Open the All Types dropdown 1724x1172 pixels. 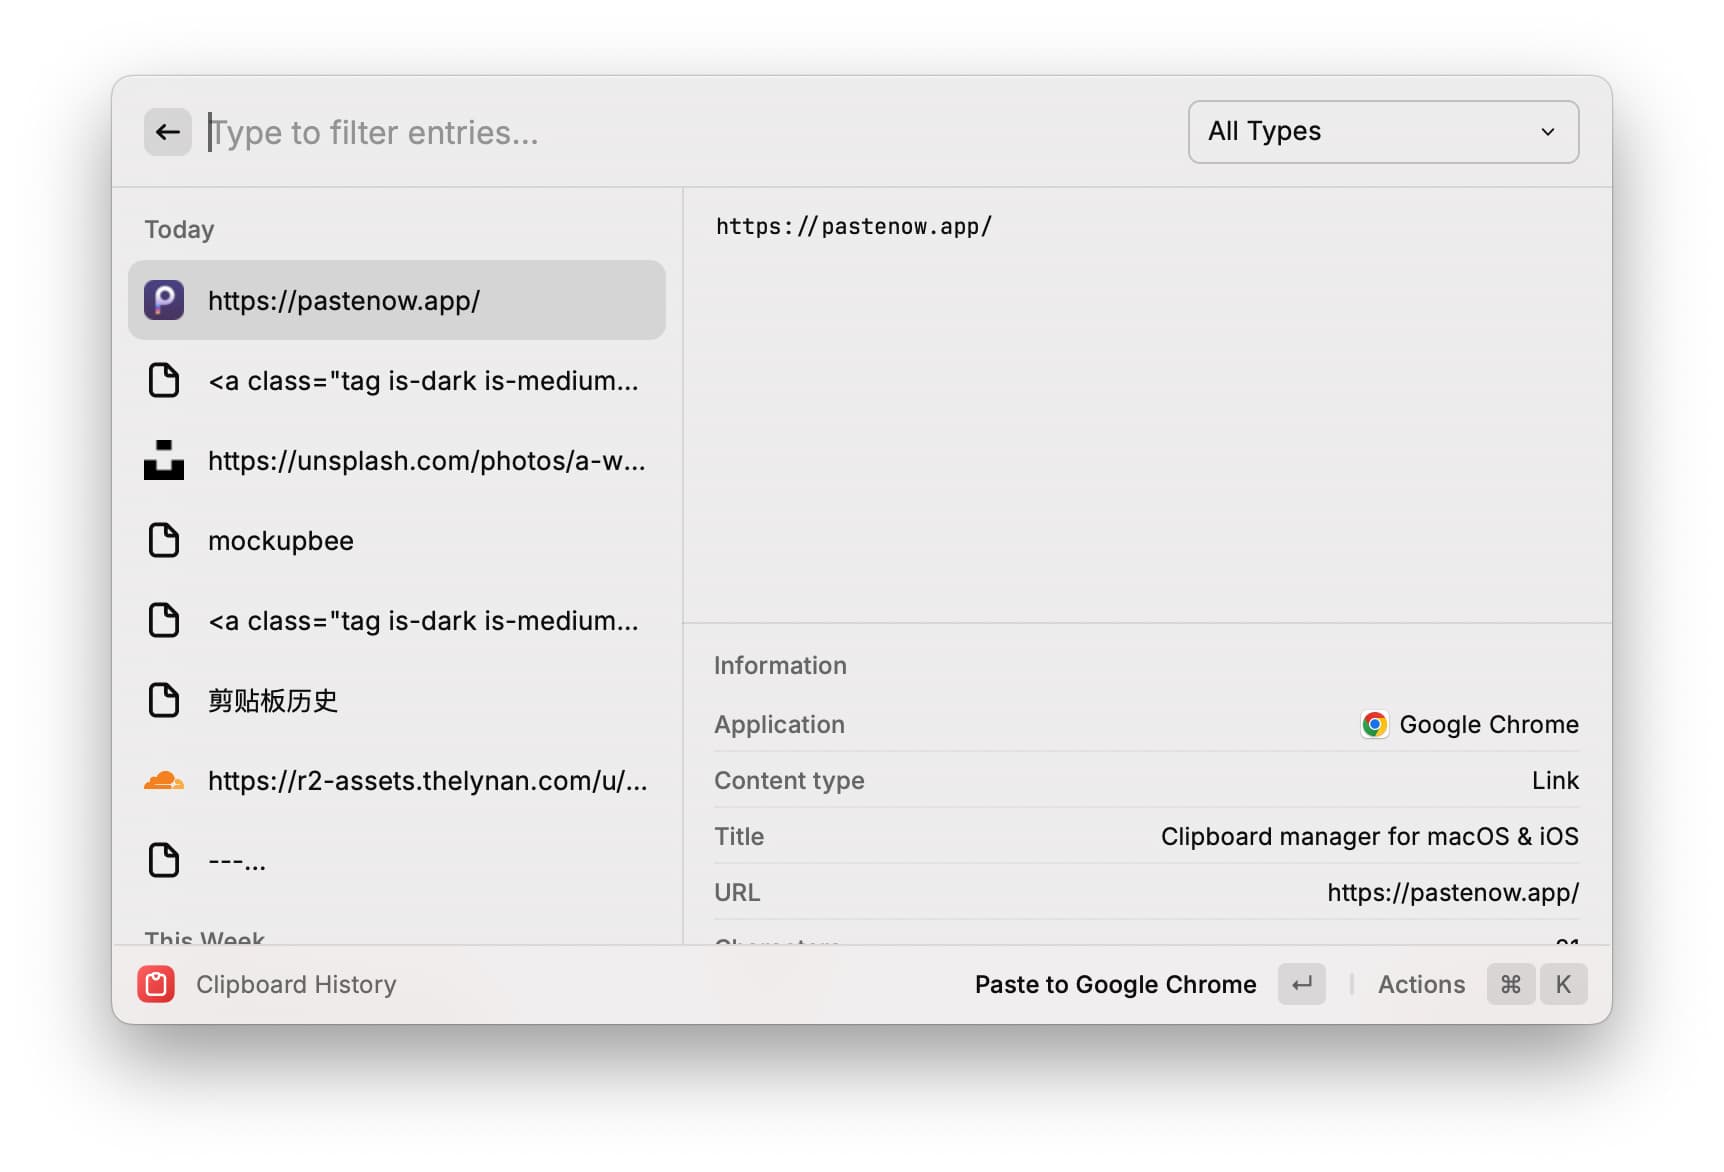(x=1382, y=132)
